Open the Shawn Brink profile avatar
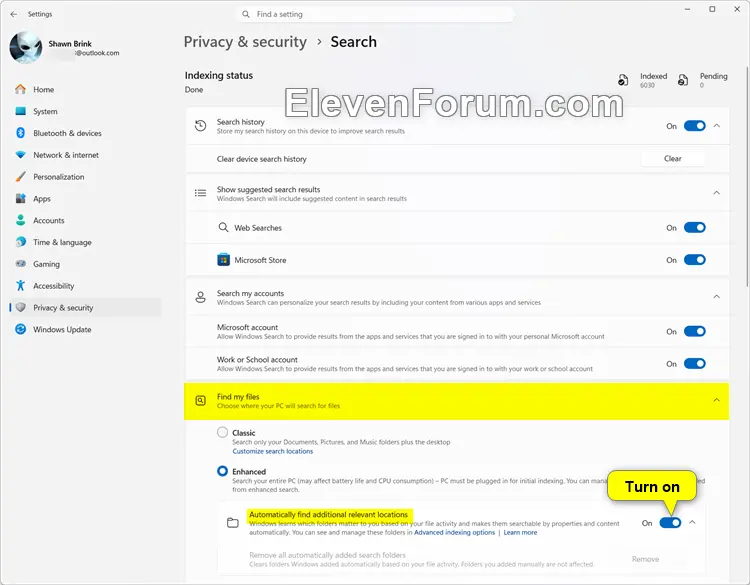The image size is (750, 585). pos(26,47)
